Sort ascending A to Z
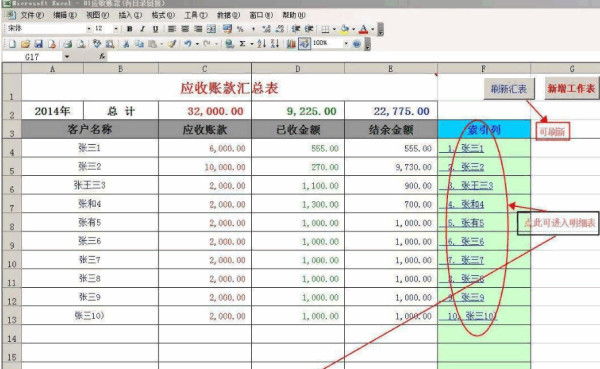Screen dimensions: 600x369 [x=261, y=44]
